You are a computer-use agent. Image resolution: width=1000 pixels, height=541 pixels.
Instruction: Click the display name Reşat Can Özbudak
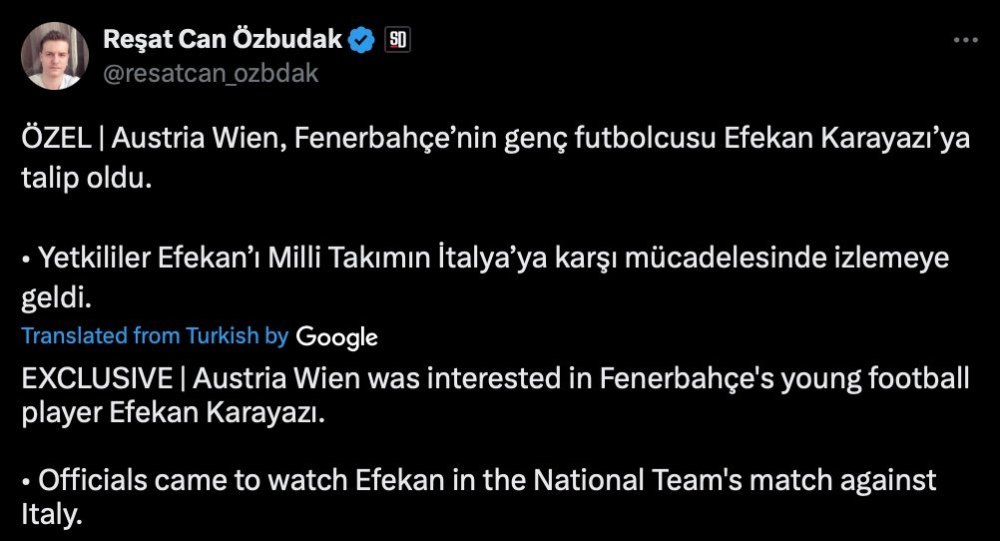pos(223,41)
